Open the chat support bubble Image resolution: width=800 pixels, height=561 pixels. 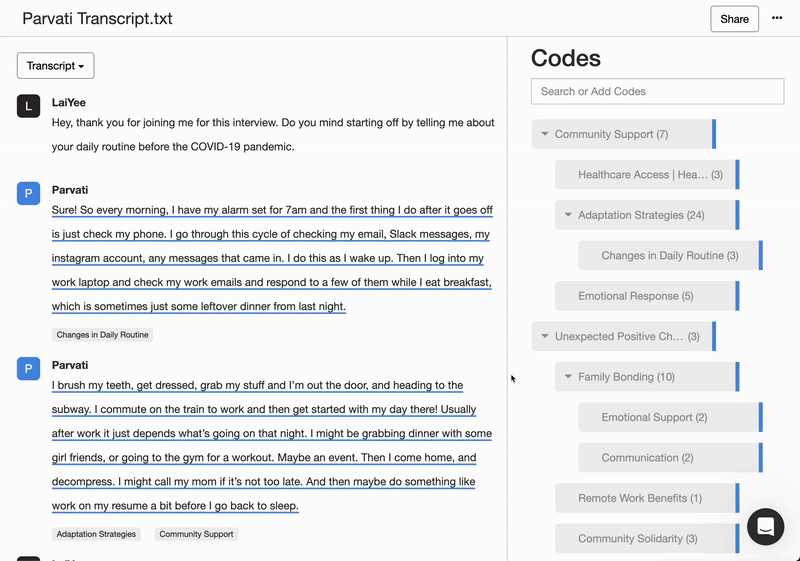[x=765, y=526]
